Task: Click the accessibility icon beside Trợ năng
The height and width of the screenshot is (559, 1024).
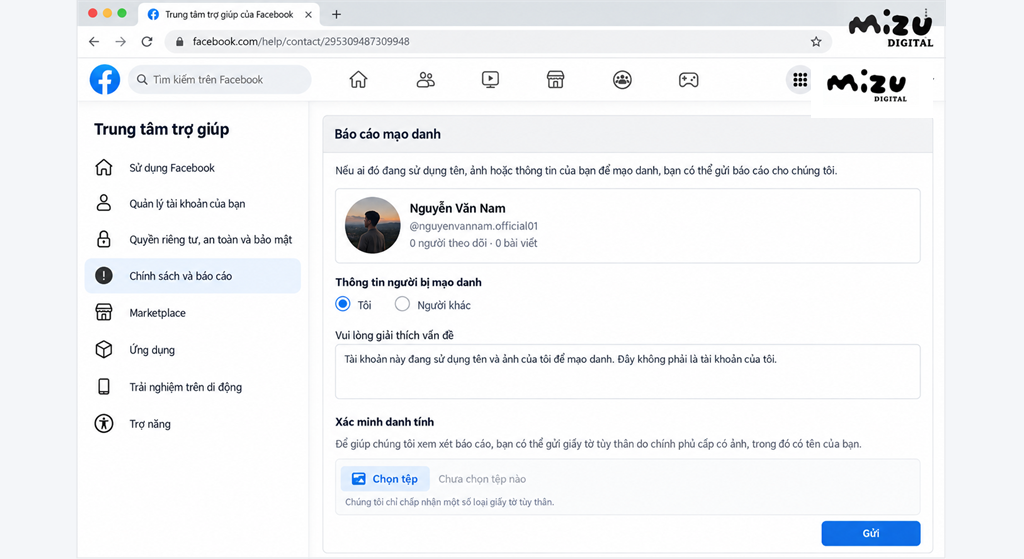Action: pos(104,423)
